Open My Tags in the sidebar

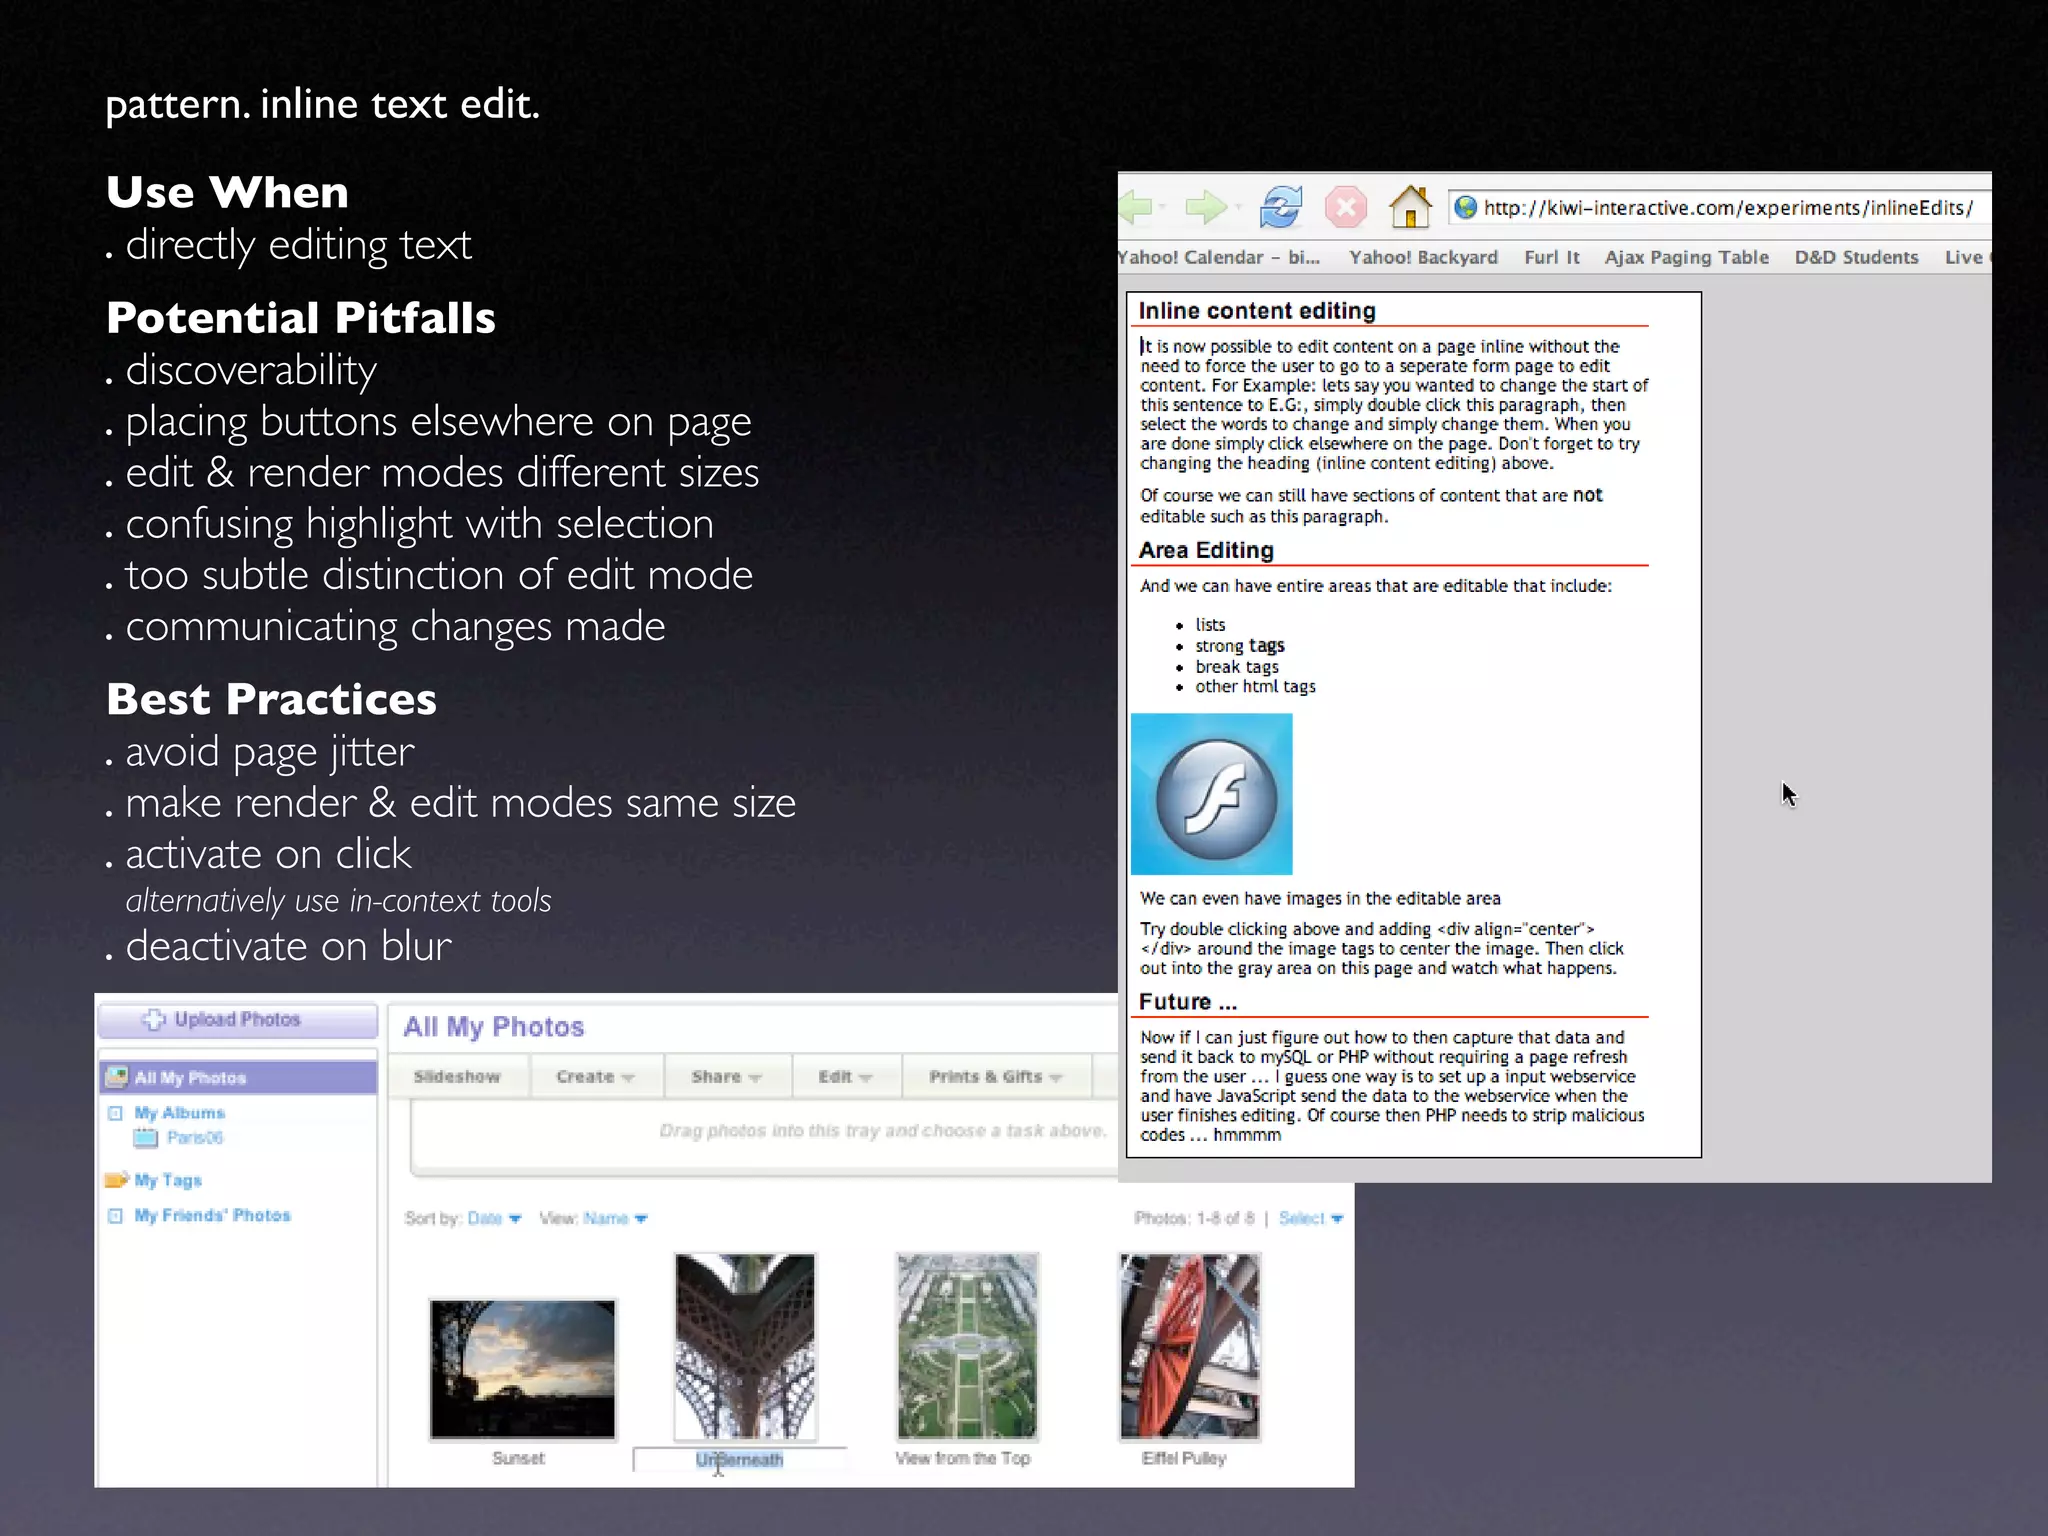click(168, 1180)
